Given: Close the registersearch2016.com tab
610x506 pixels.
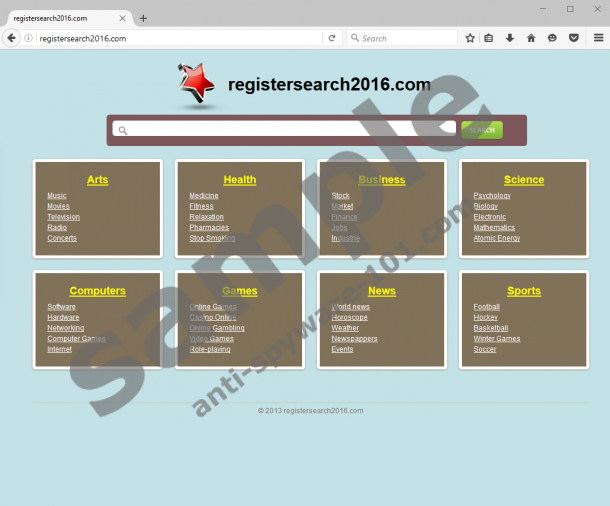Looking at the screenshot, I should 125,18.
